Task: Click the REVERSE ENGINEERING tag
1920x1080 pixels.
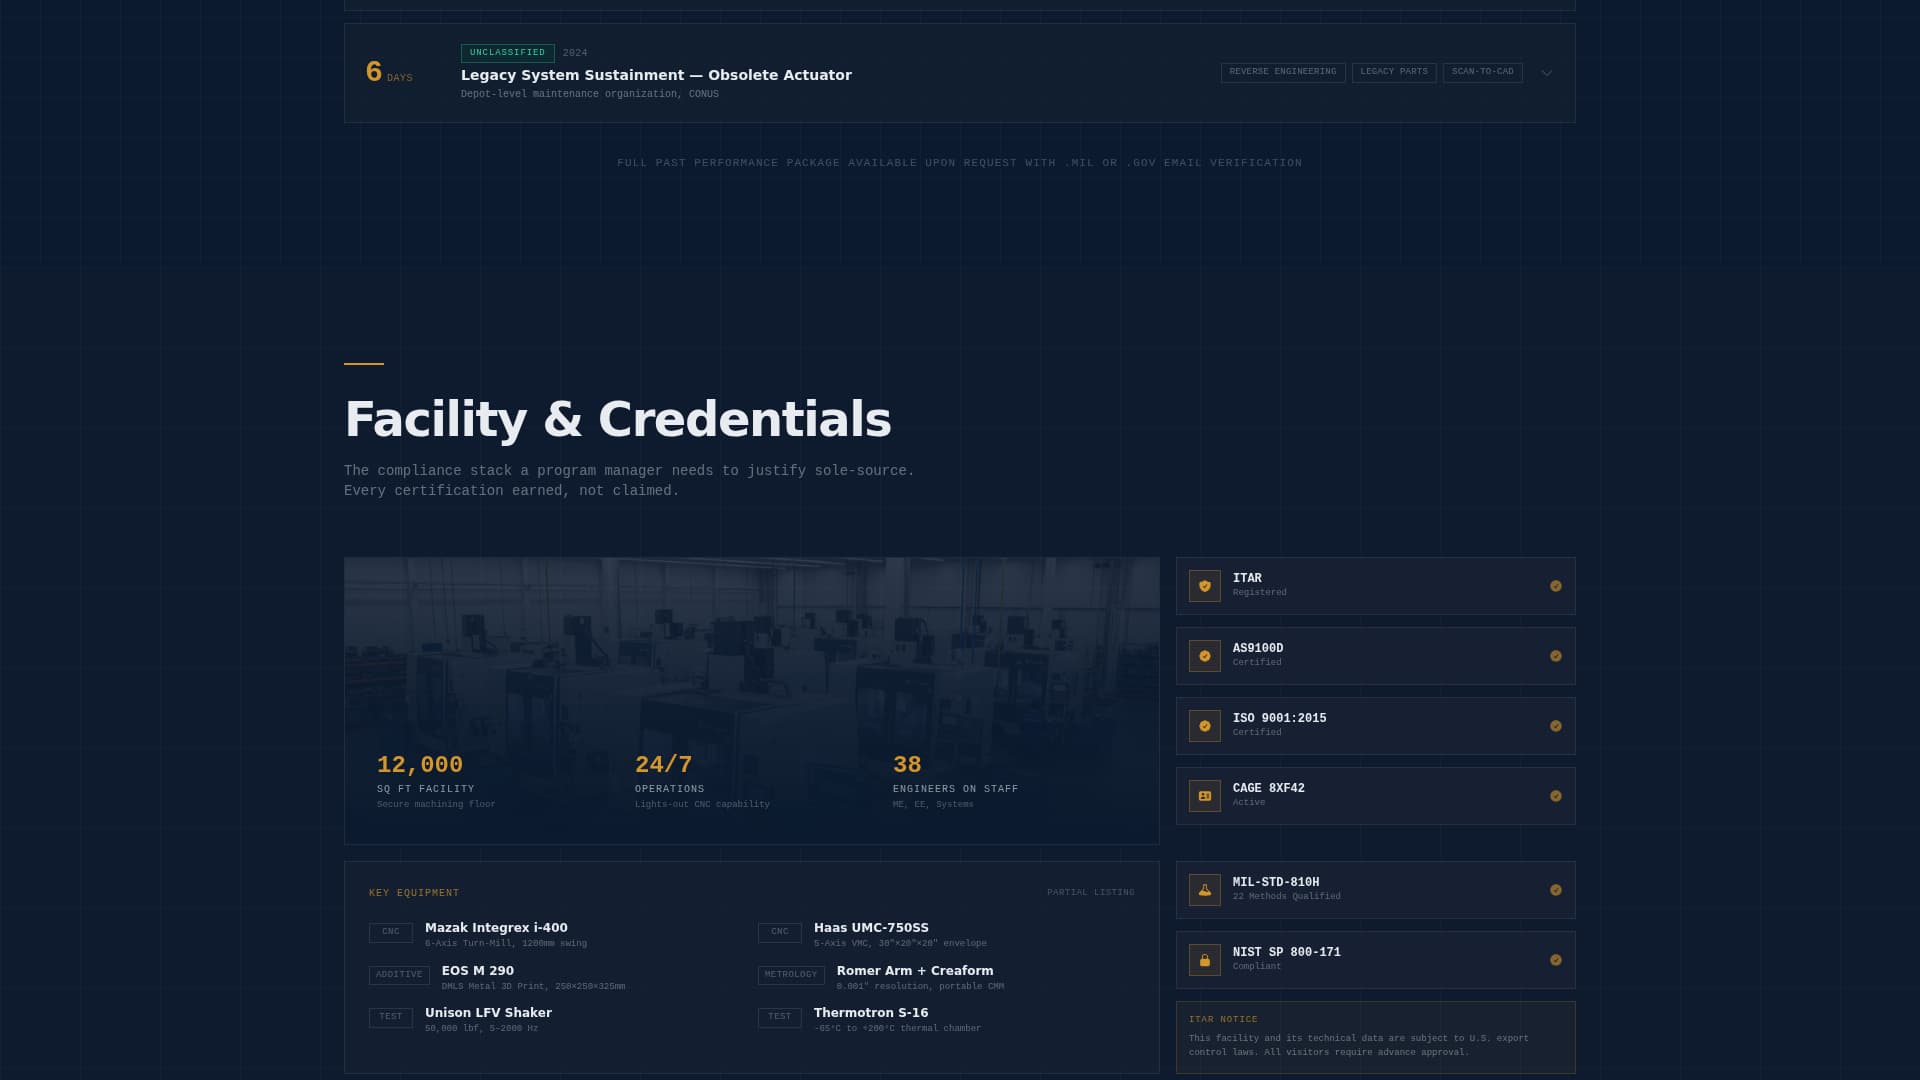Action: [x=1283, y=72]
